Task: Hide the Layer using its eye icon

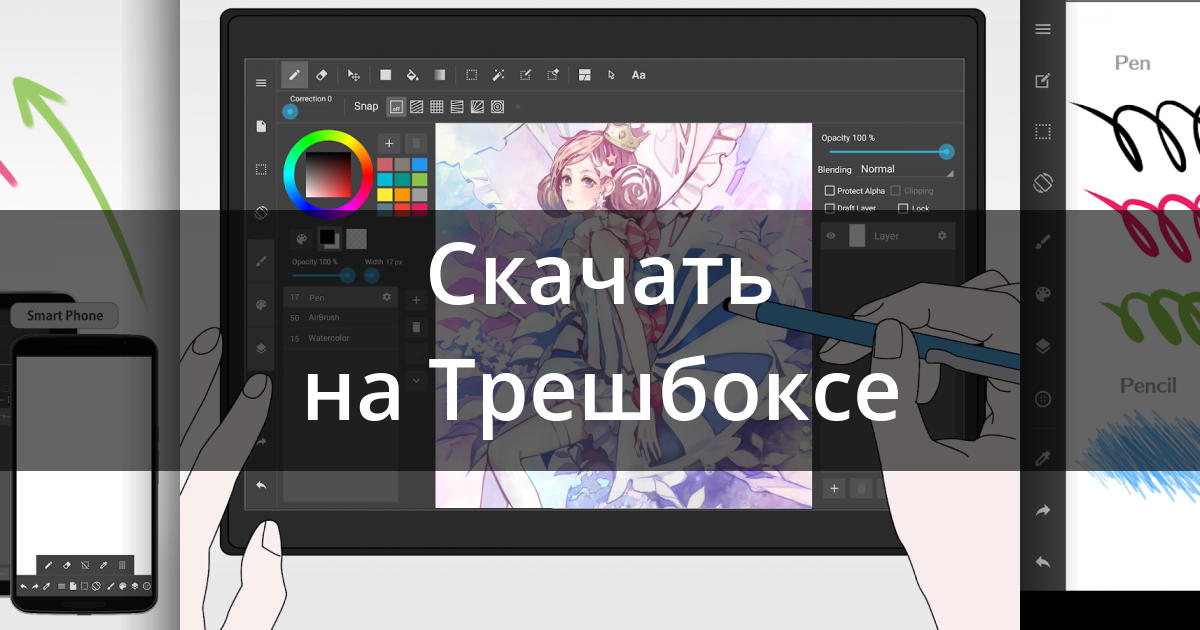Action: (x=831, y=236)
